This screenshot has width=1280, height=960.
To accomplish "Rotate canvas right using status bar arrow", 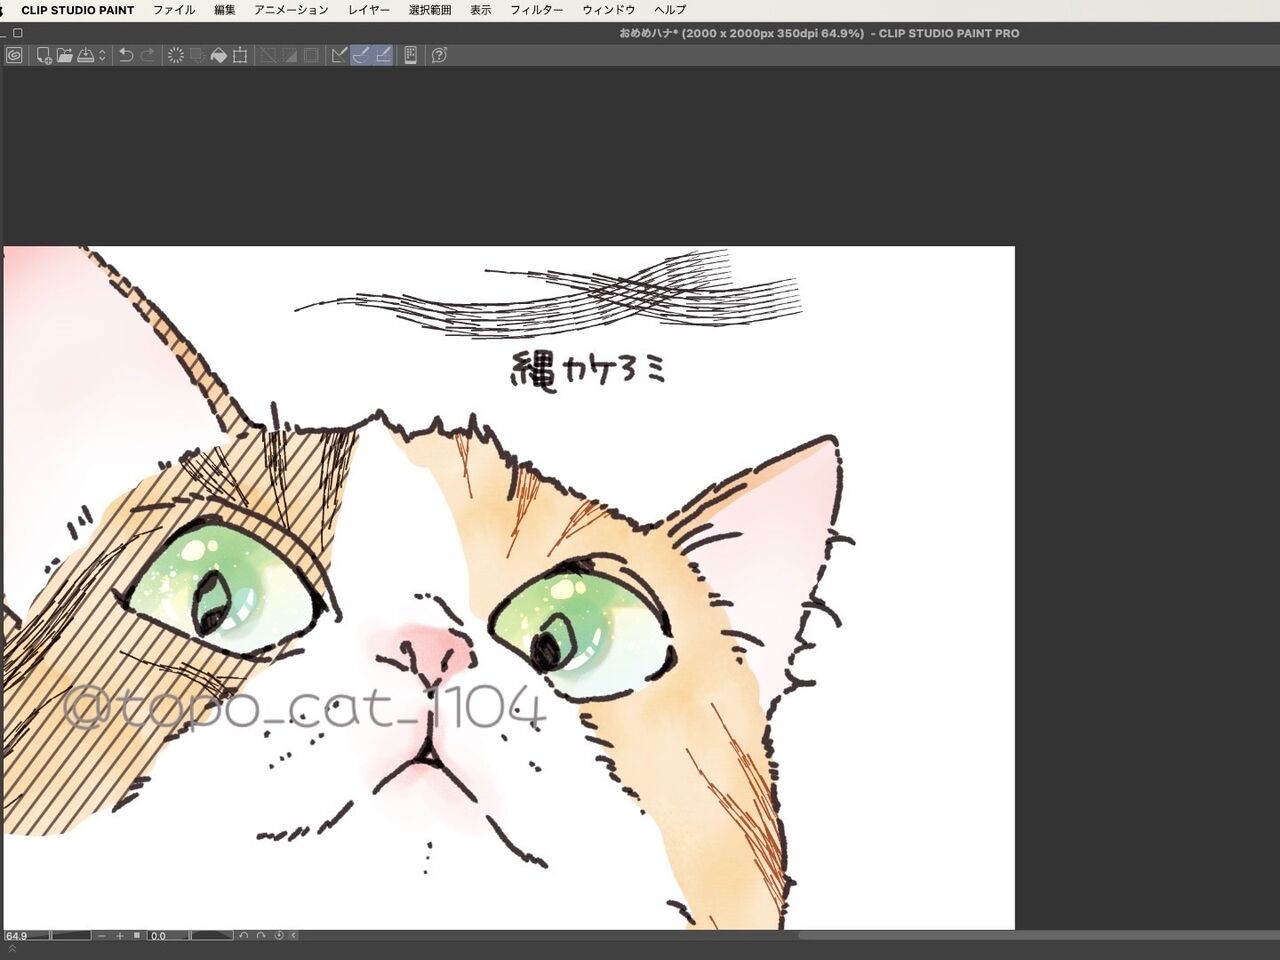I will (x=261, y=936).
